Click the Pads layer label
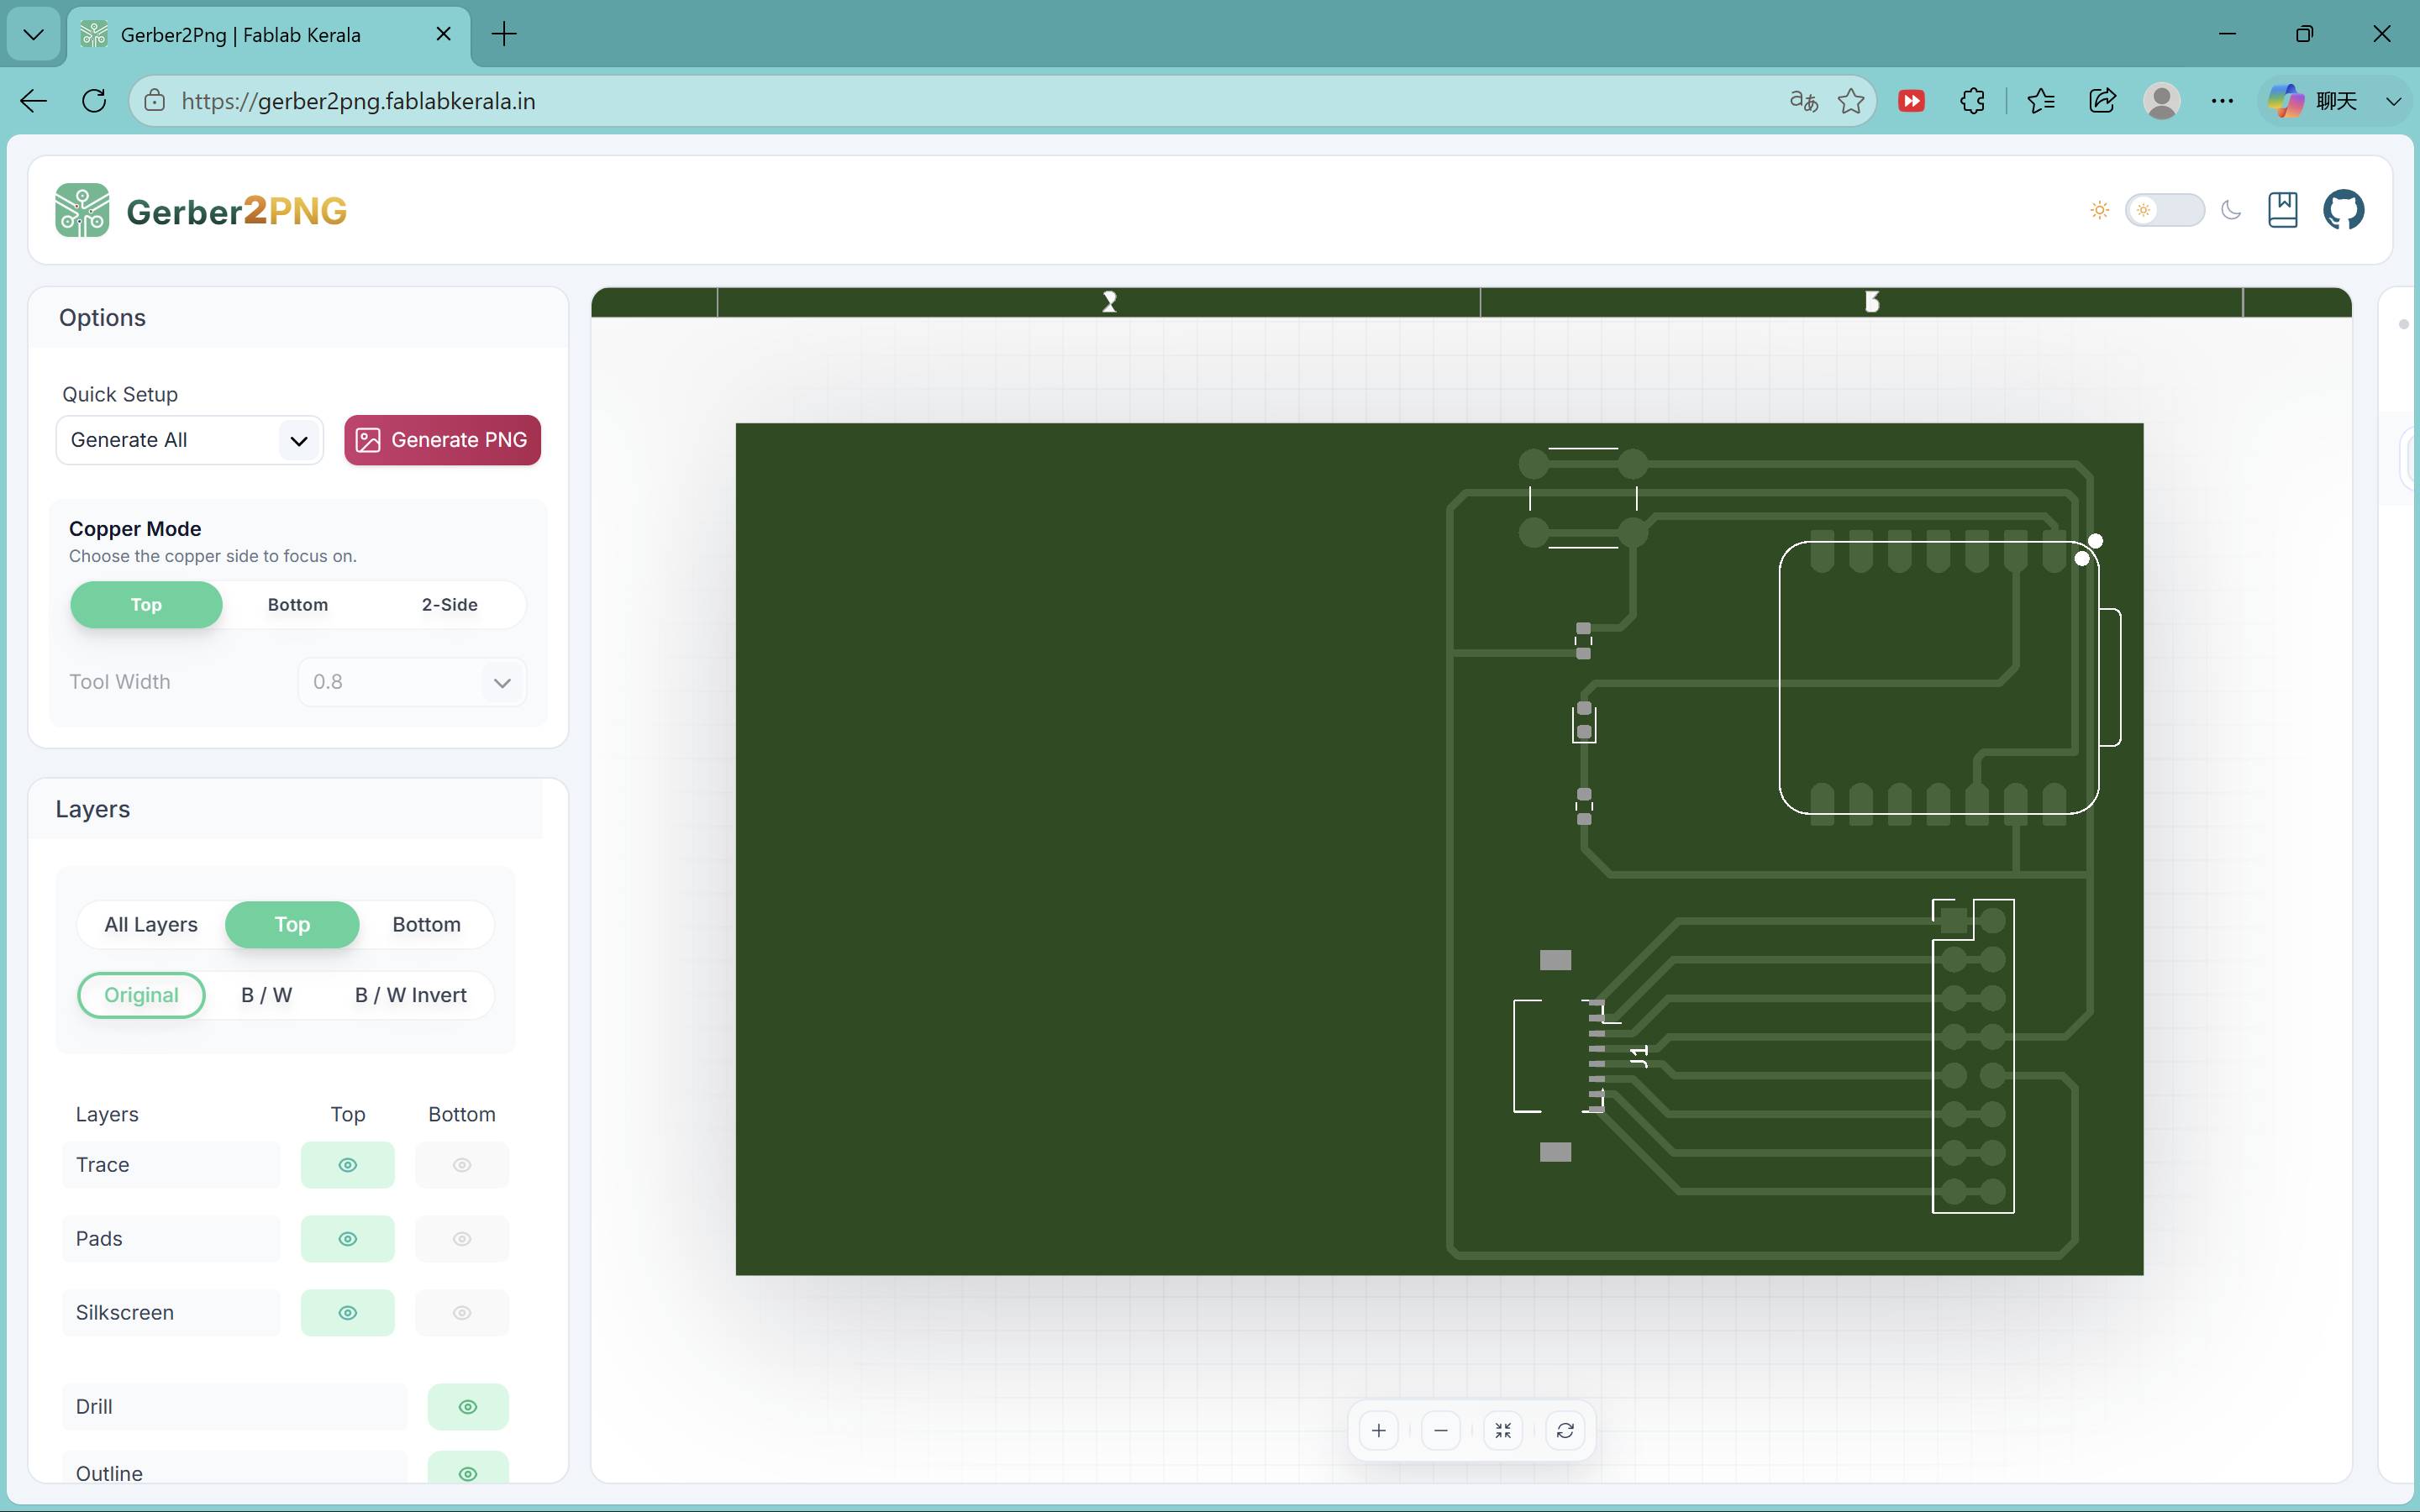The height and width of the screenshot is (1512, 2420). tap(99, 1239)
